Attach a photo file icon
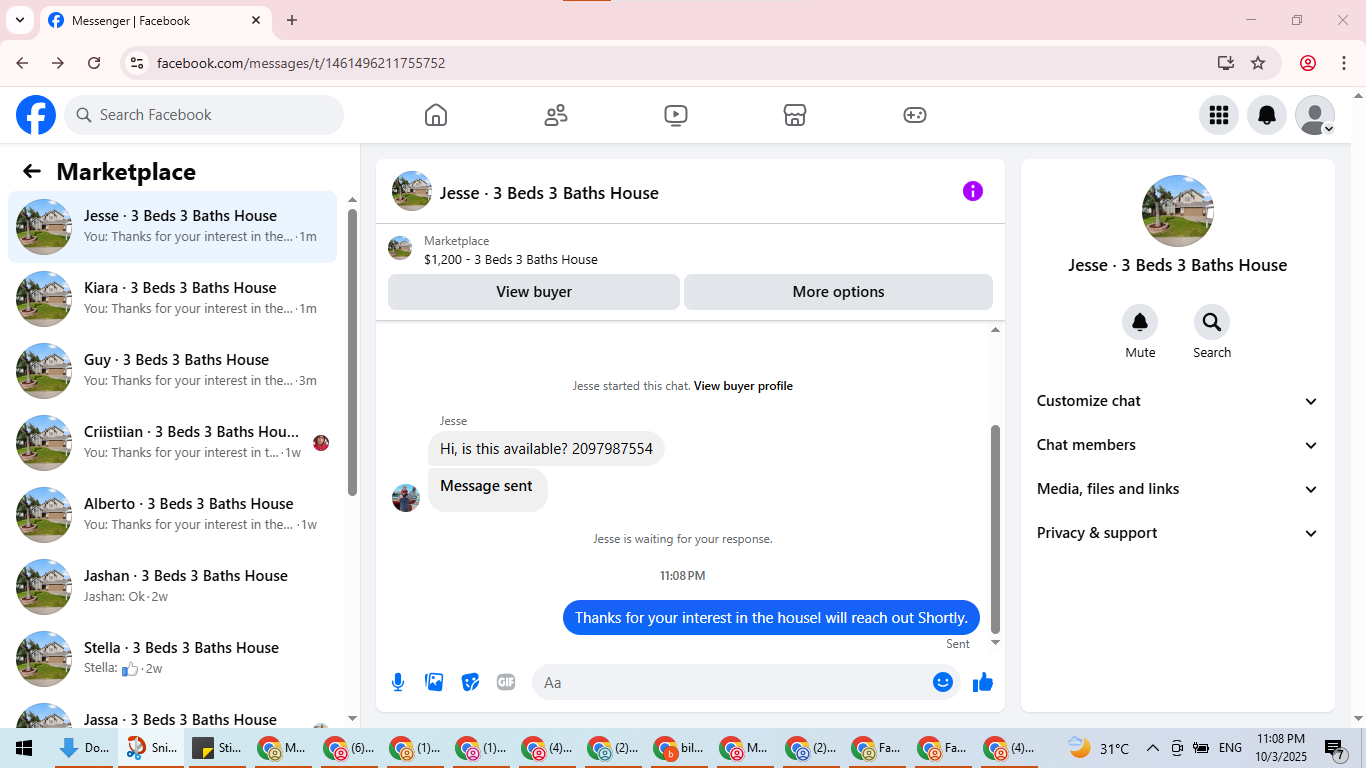The image size is (1366, 768). (x=434, y=682)
